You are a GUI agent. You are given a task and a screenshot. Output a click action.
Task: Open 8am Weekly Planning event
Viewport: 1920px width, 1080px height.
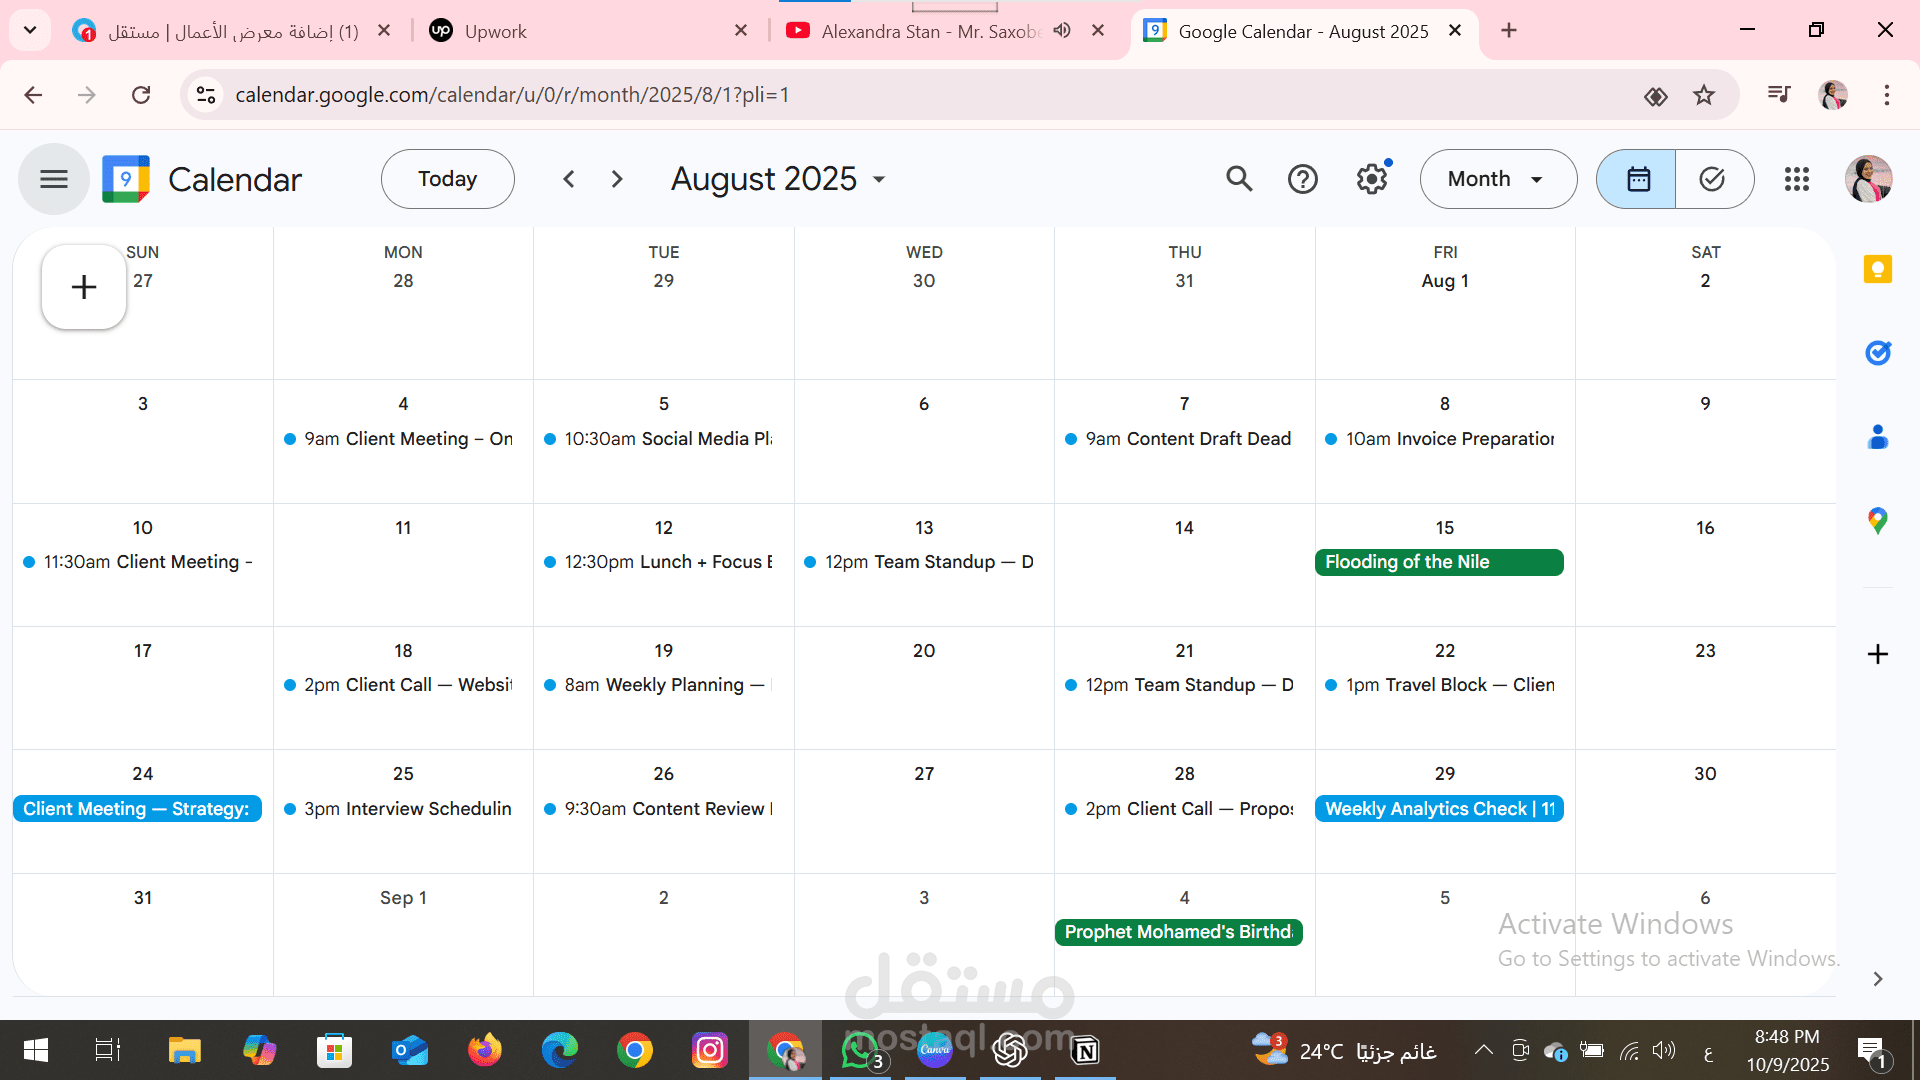pyautogui.click(x=659, y=685)
